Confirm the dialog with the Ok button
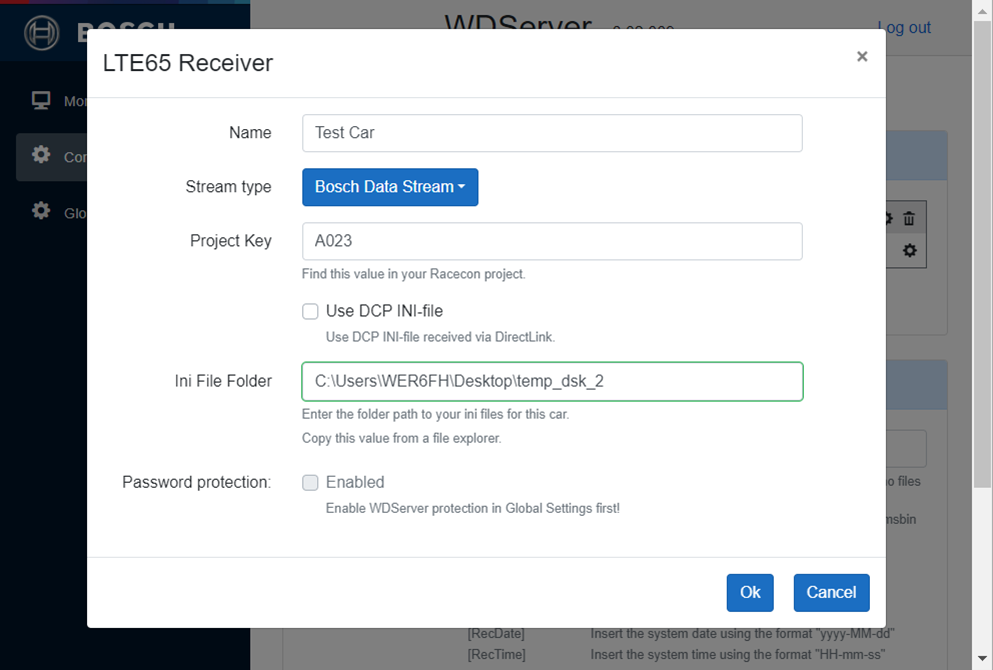993x670 pixels. (750, 592)
